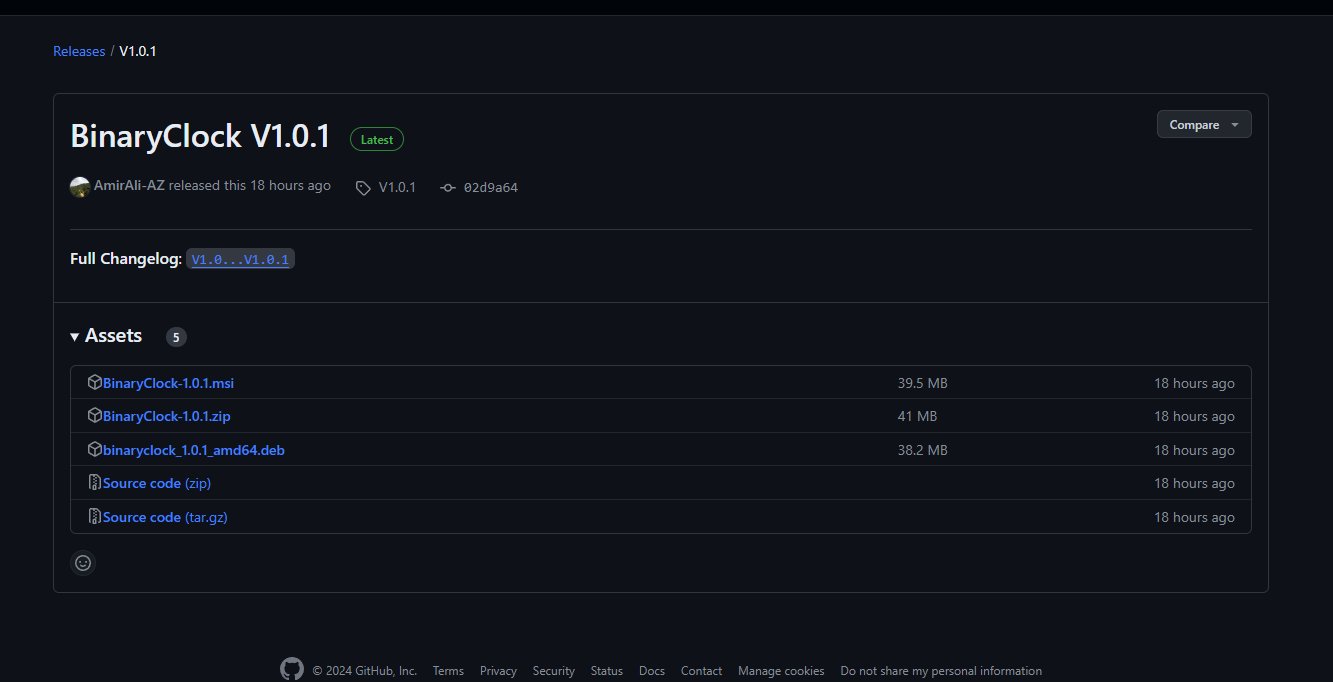Open the Compare dropdown

coord(1203,125)
